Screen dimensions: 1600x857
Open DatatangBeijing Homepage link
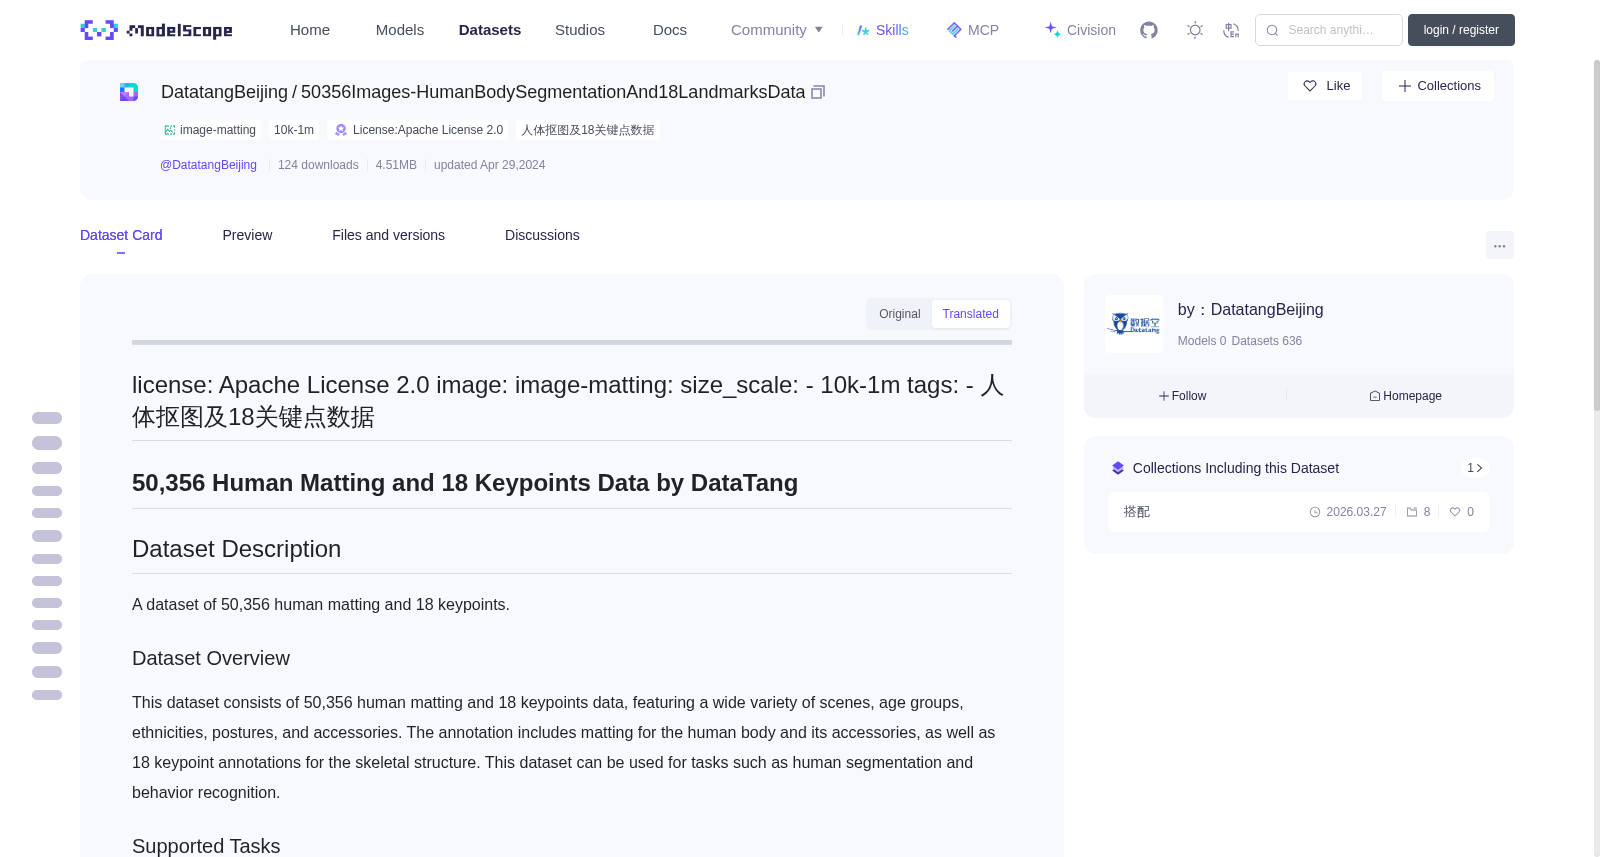1405,396
